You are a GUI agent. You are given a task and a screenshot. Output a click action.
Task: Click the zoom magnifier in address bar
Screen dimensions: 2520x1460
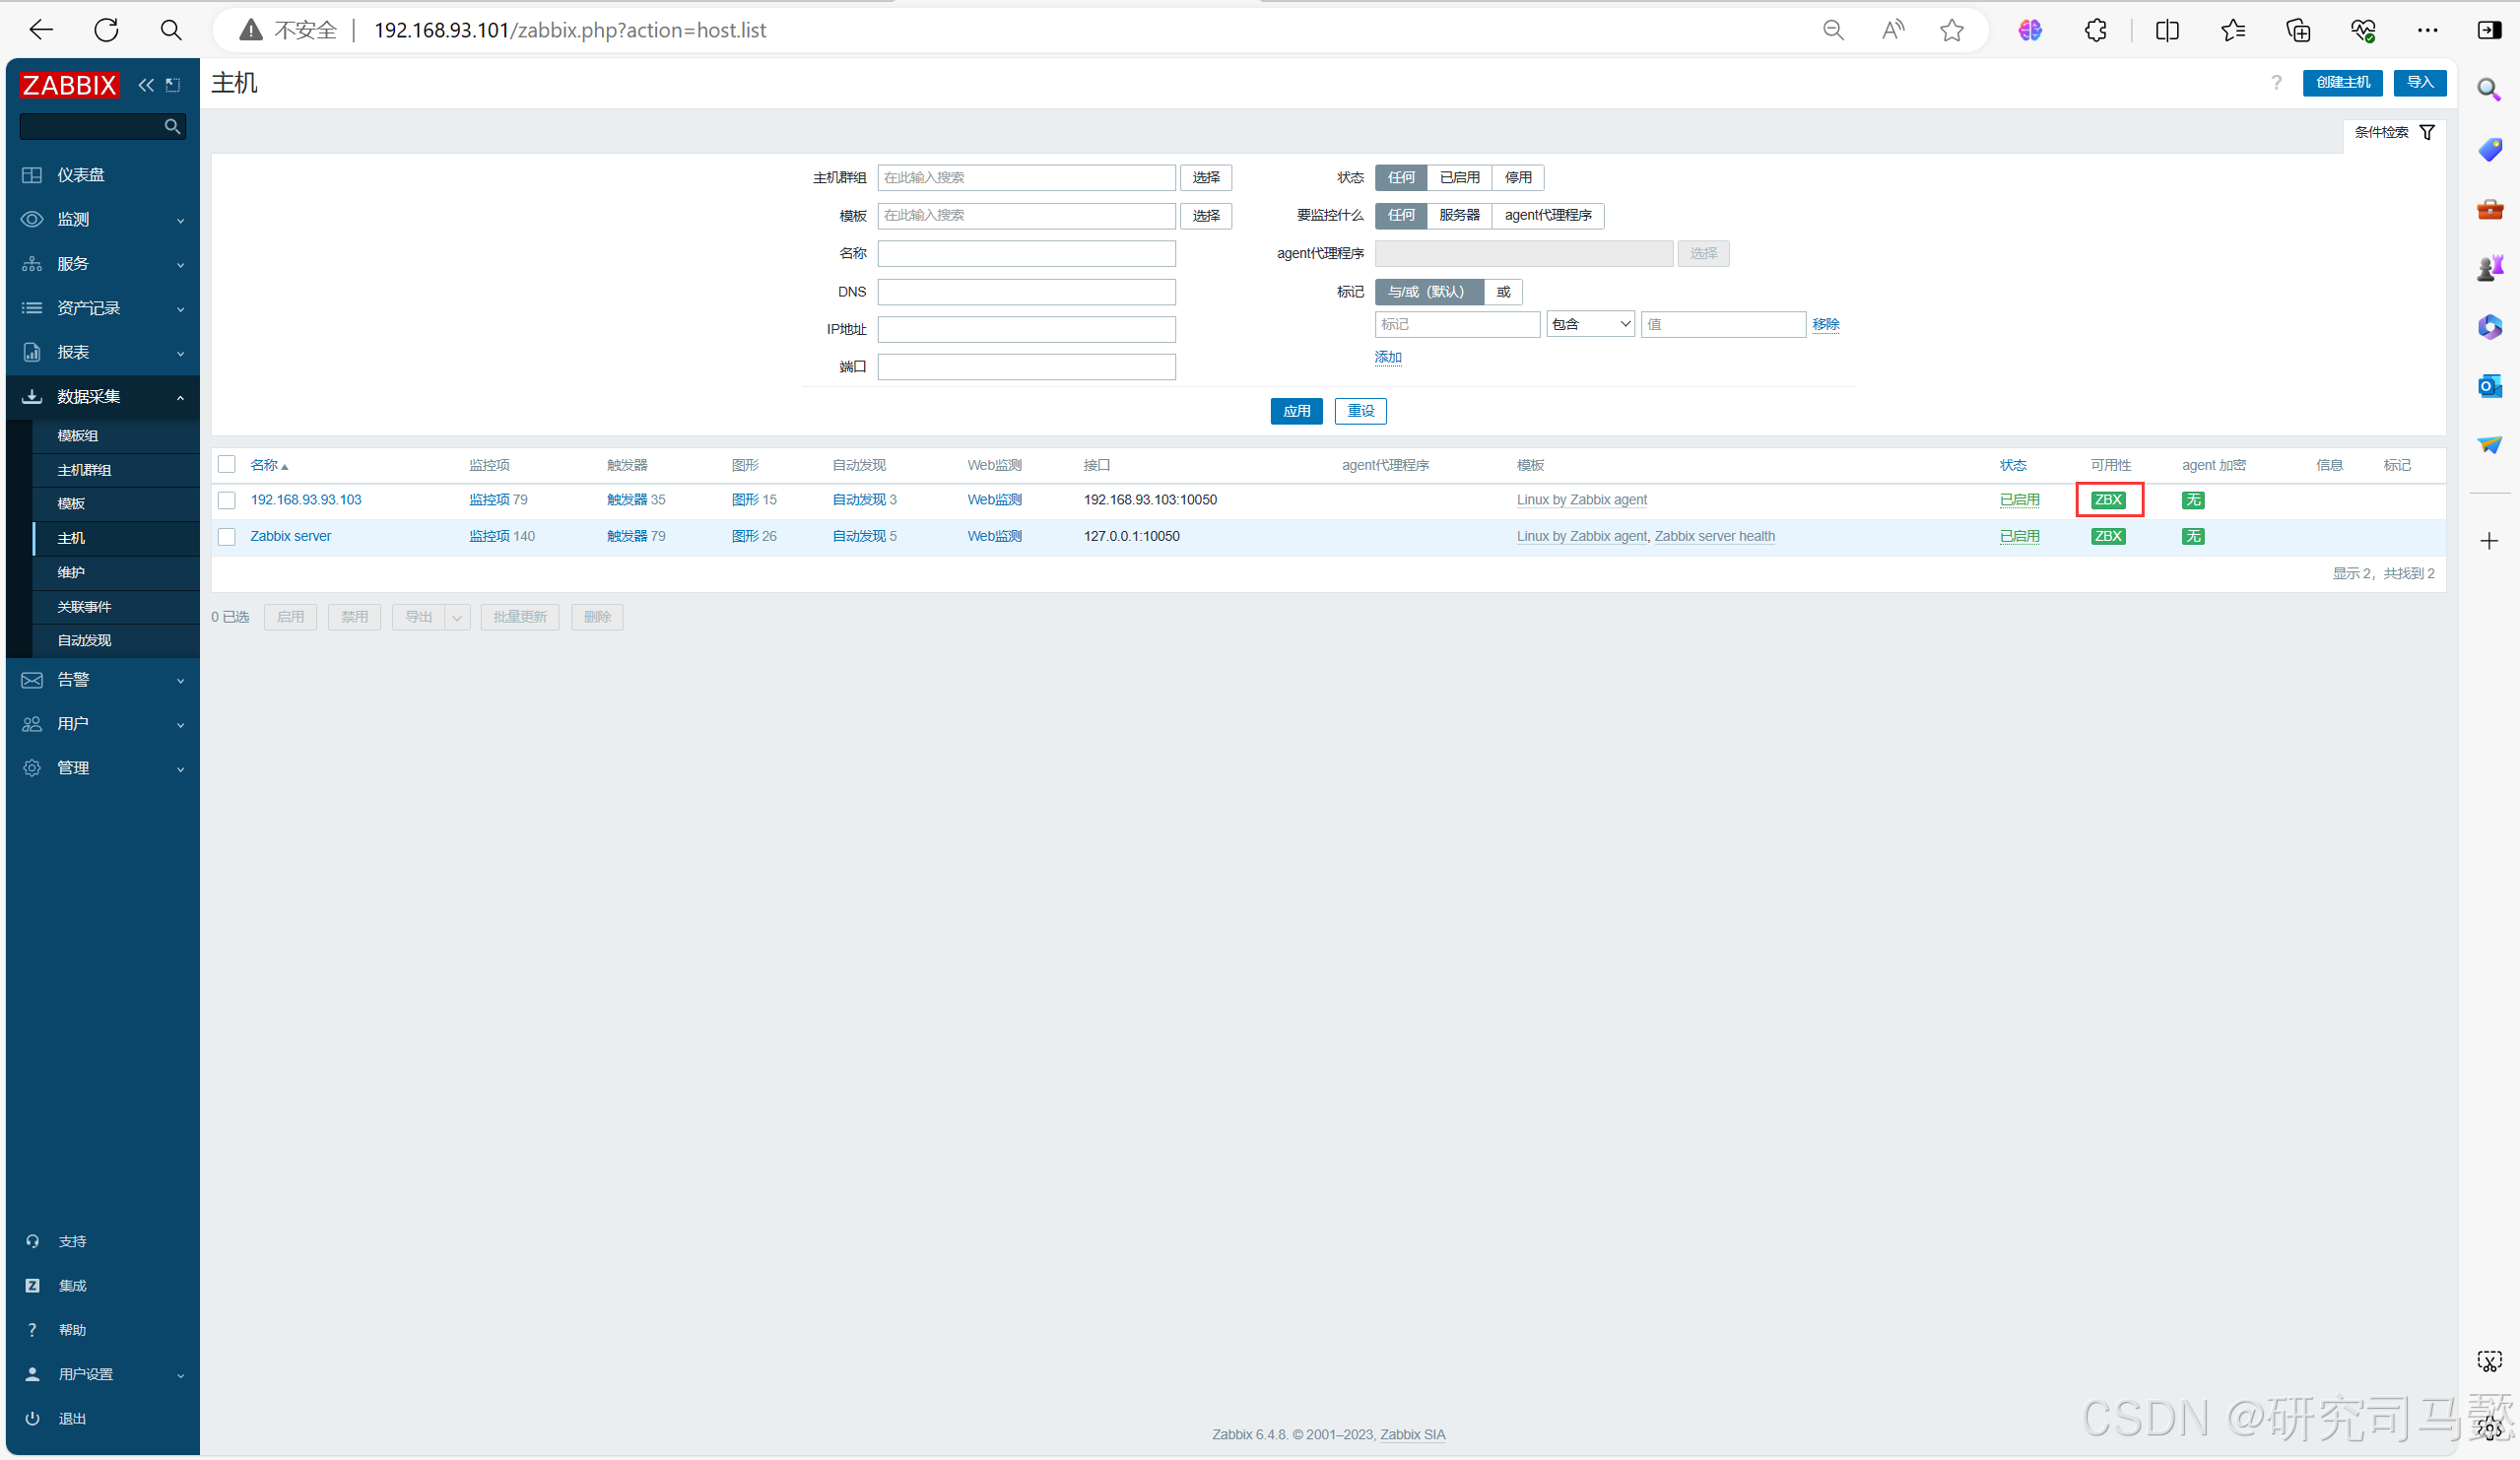coord(1833,30)
